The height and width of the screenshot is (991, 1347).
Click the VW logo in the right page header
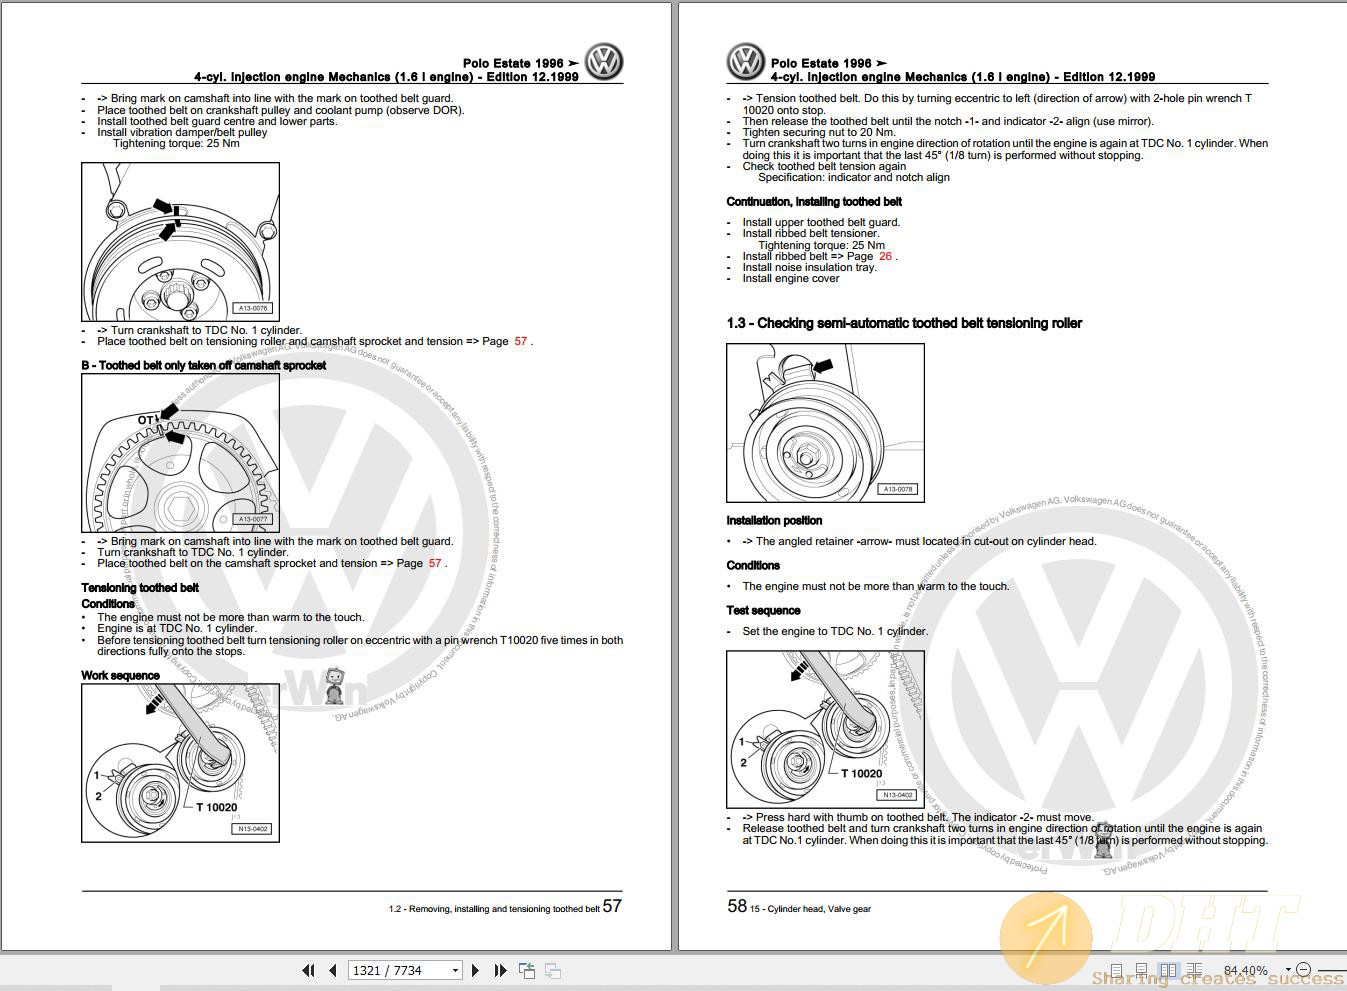click(x=746, y=62)
